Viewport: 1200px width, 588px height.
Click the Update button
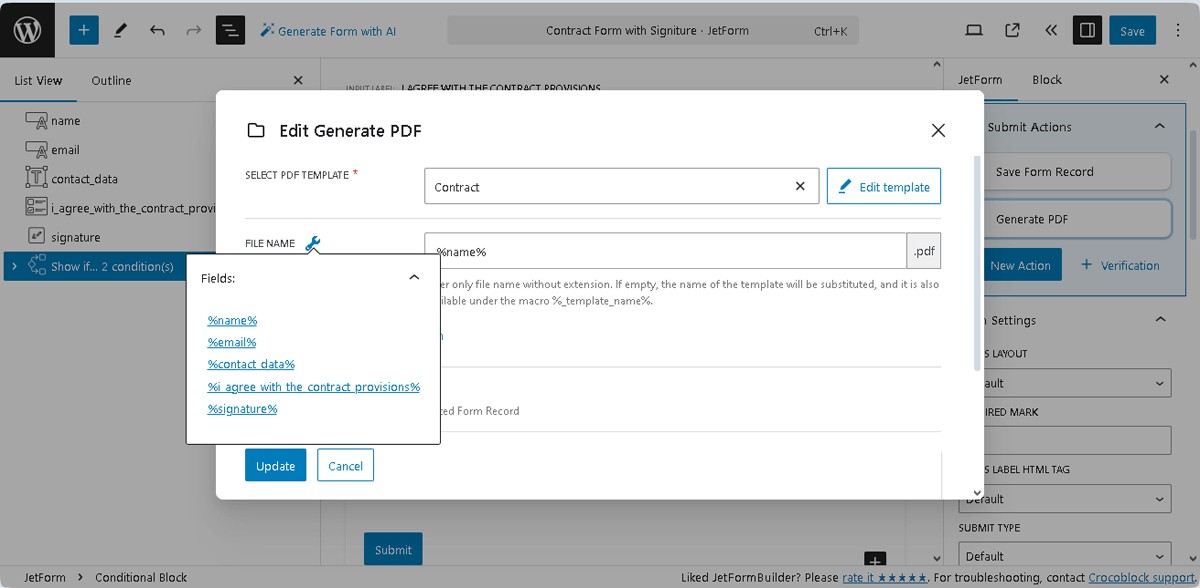point(275,464)
